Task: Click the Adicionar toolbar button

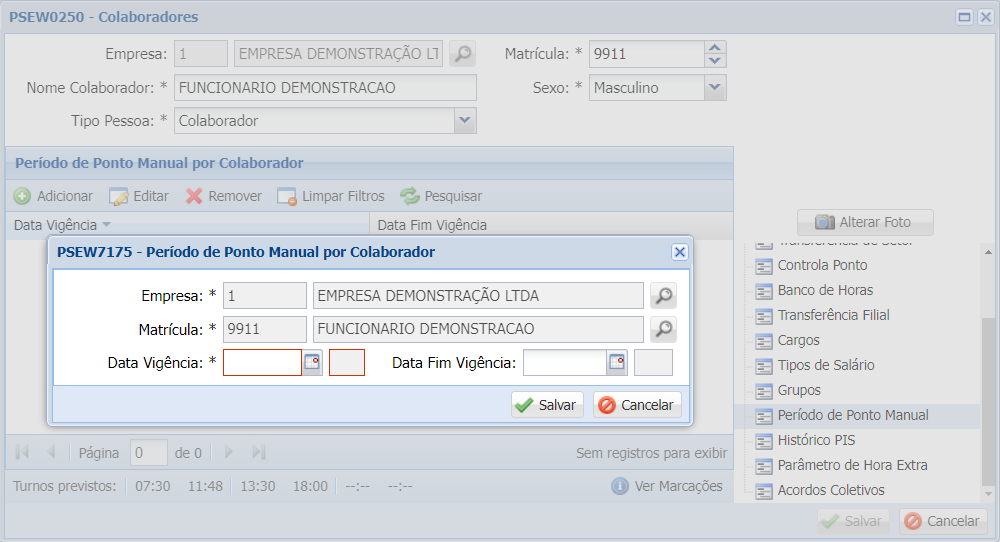Action: tap(54, 196)
